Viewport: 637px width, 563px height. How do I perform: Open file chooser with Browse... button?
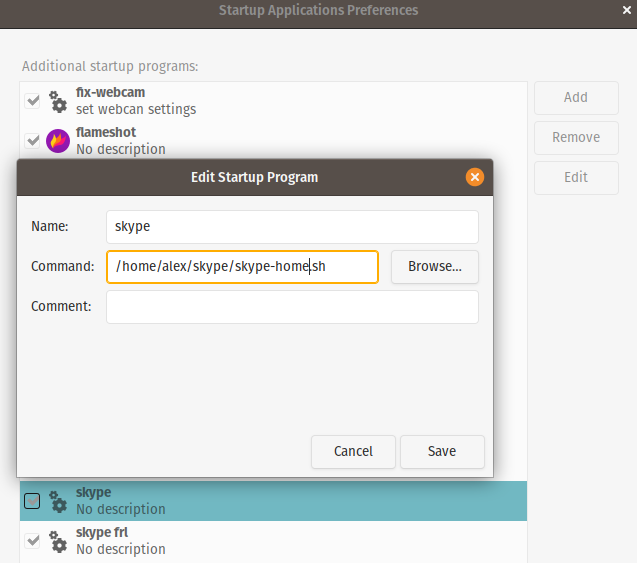pos(435,266)
